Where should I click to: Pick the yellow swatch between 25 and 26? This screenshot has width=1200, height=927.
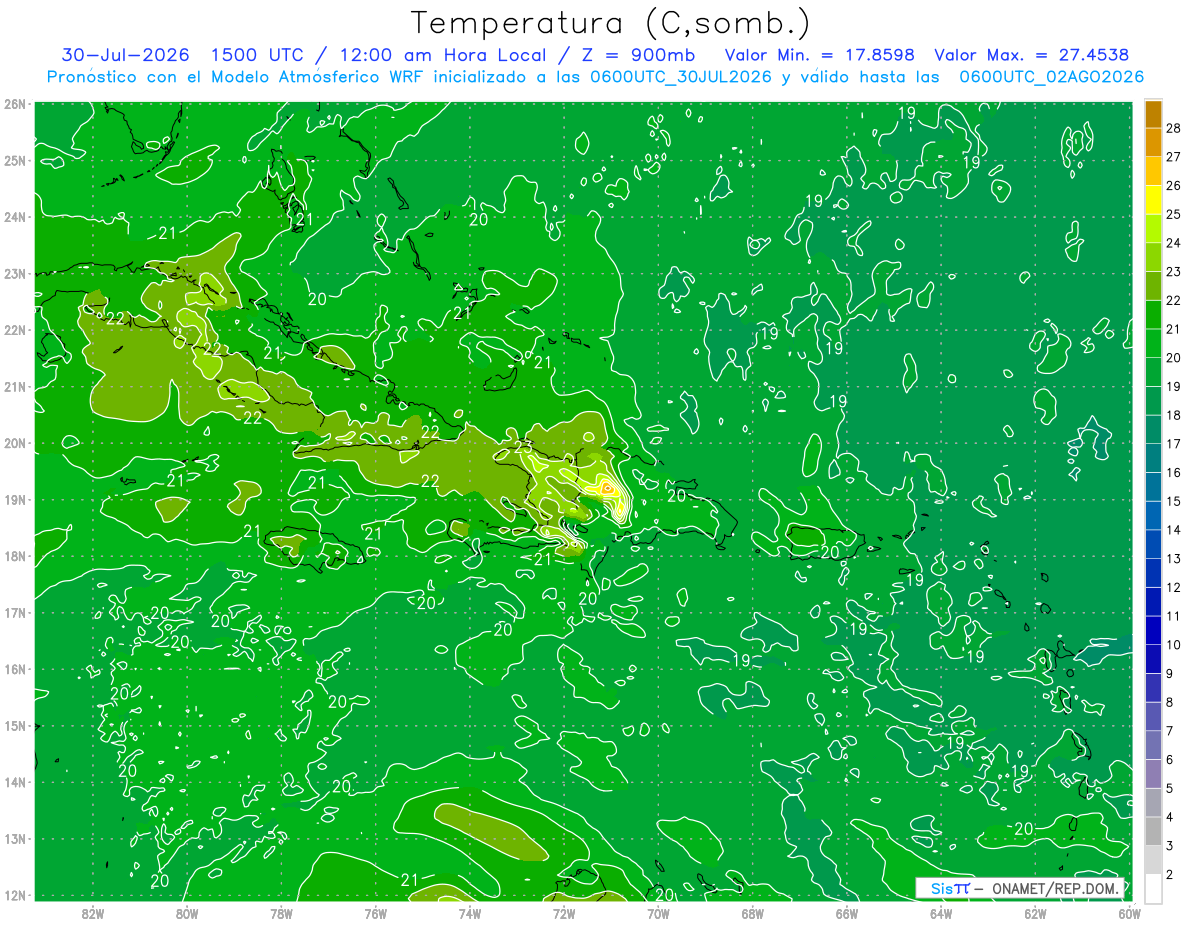1153,200
